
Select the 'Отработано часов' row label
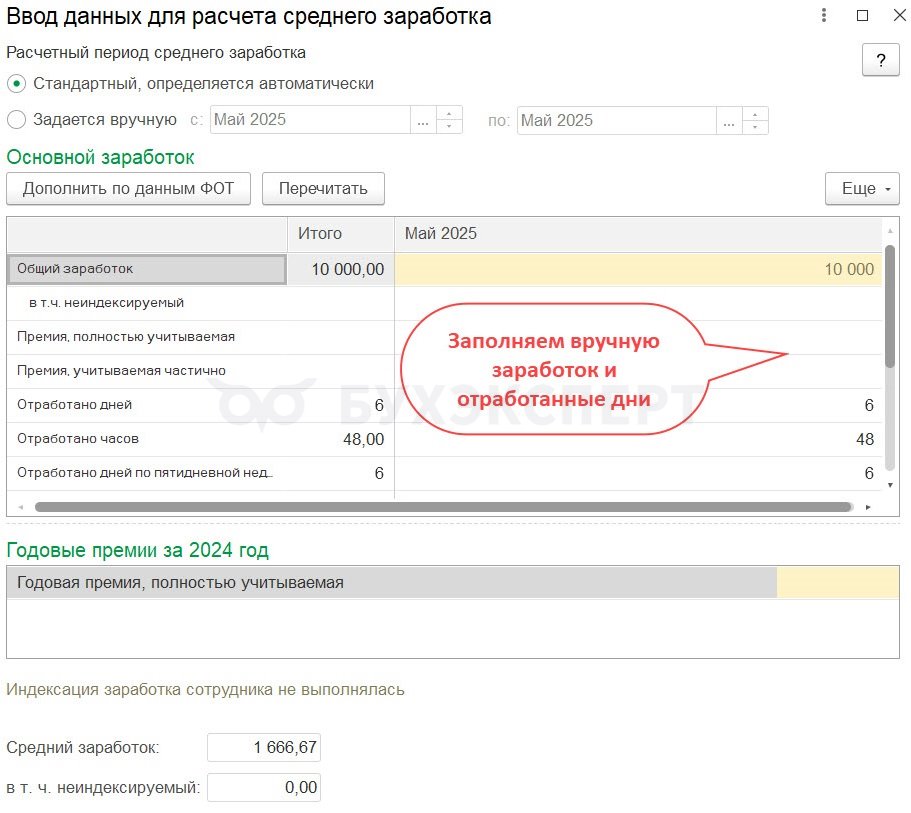coord(78,439)
